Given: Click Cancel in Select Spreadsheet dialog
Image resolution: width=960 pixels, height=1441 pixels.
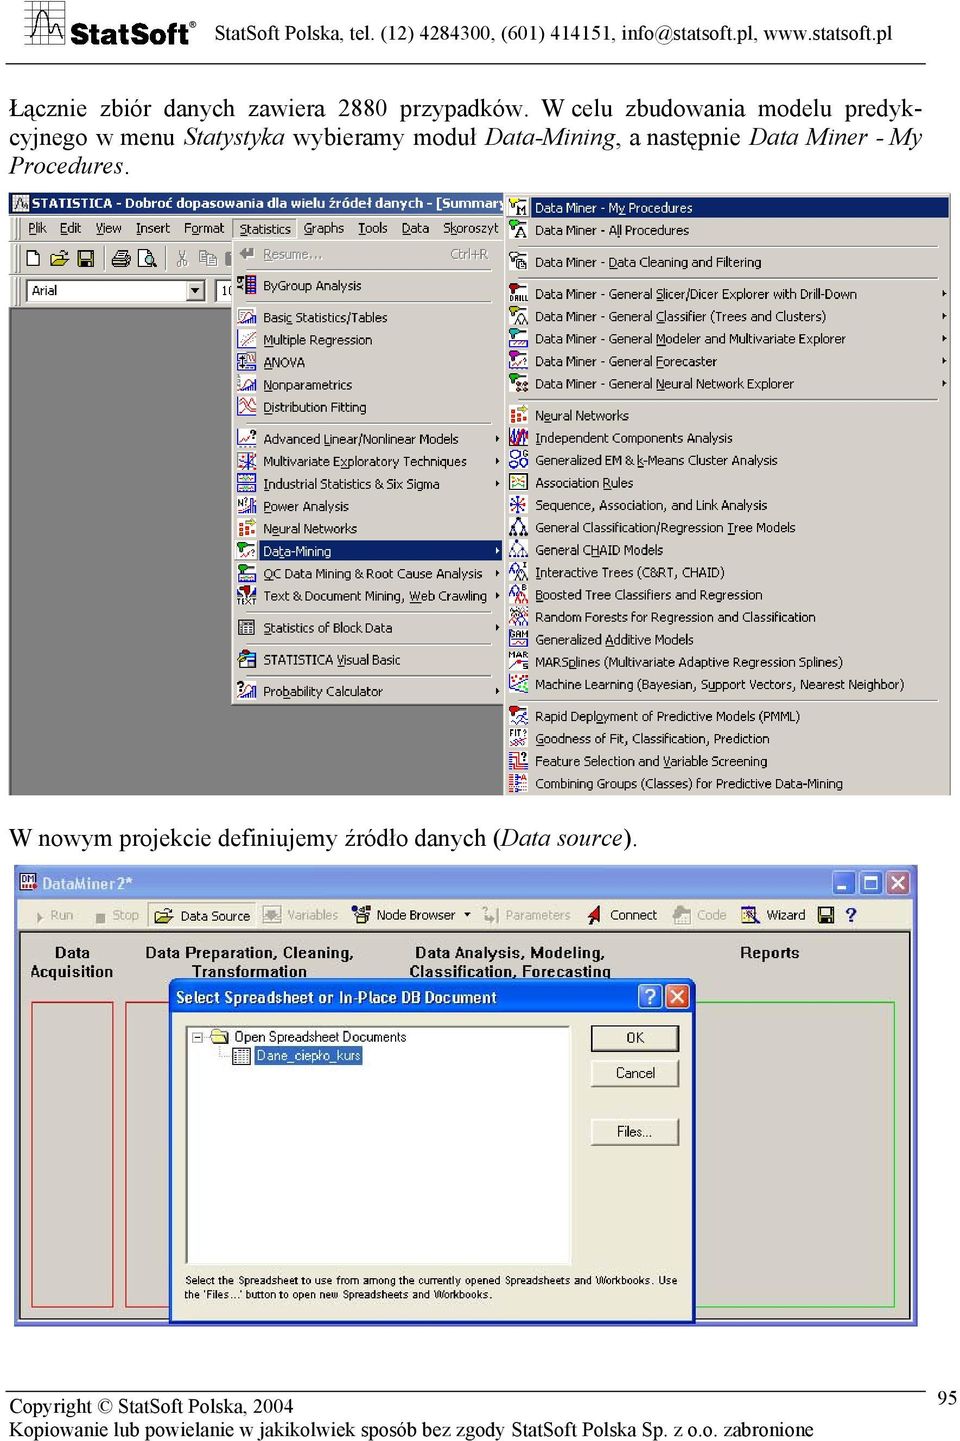Looking at the screenshot, I should [x=635, y=1072].
